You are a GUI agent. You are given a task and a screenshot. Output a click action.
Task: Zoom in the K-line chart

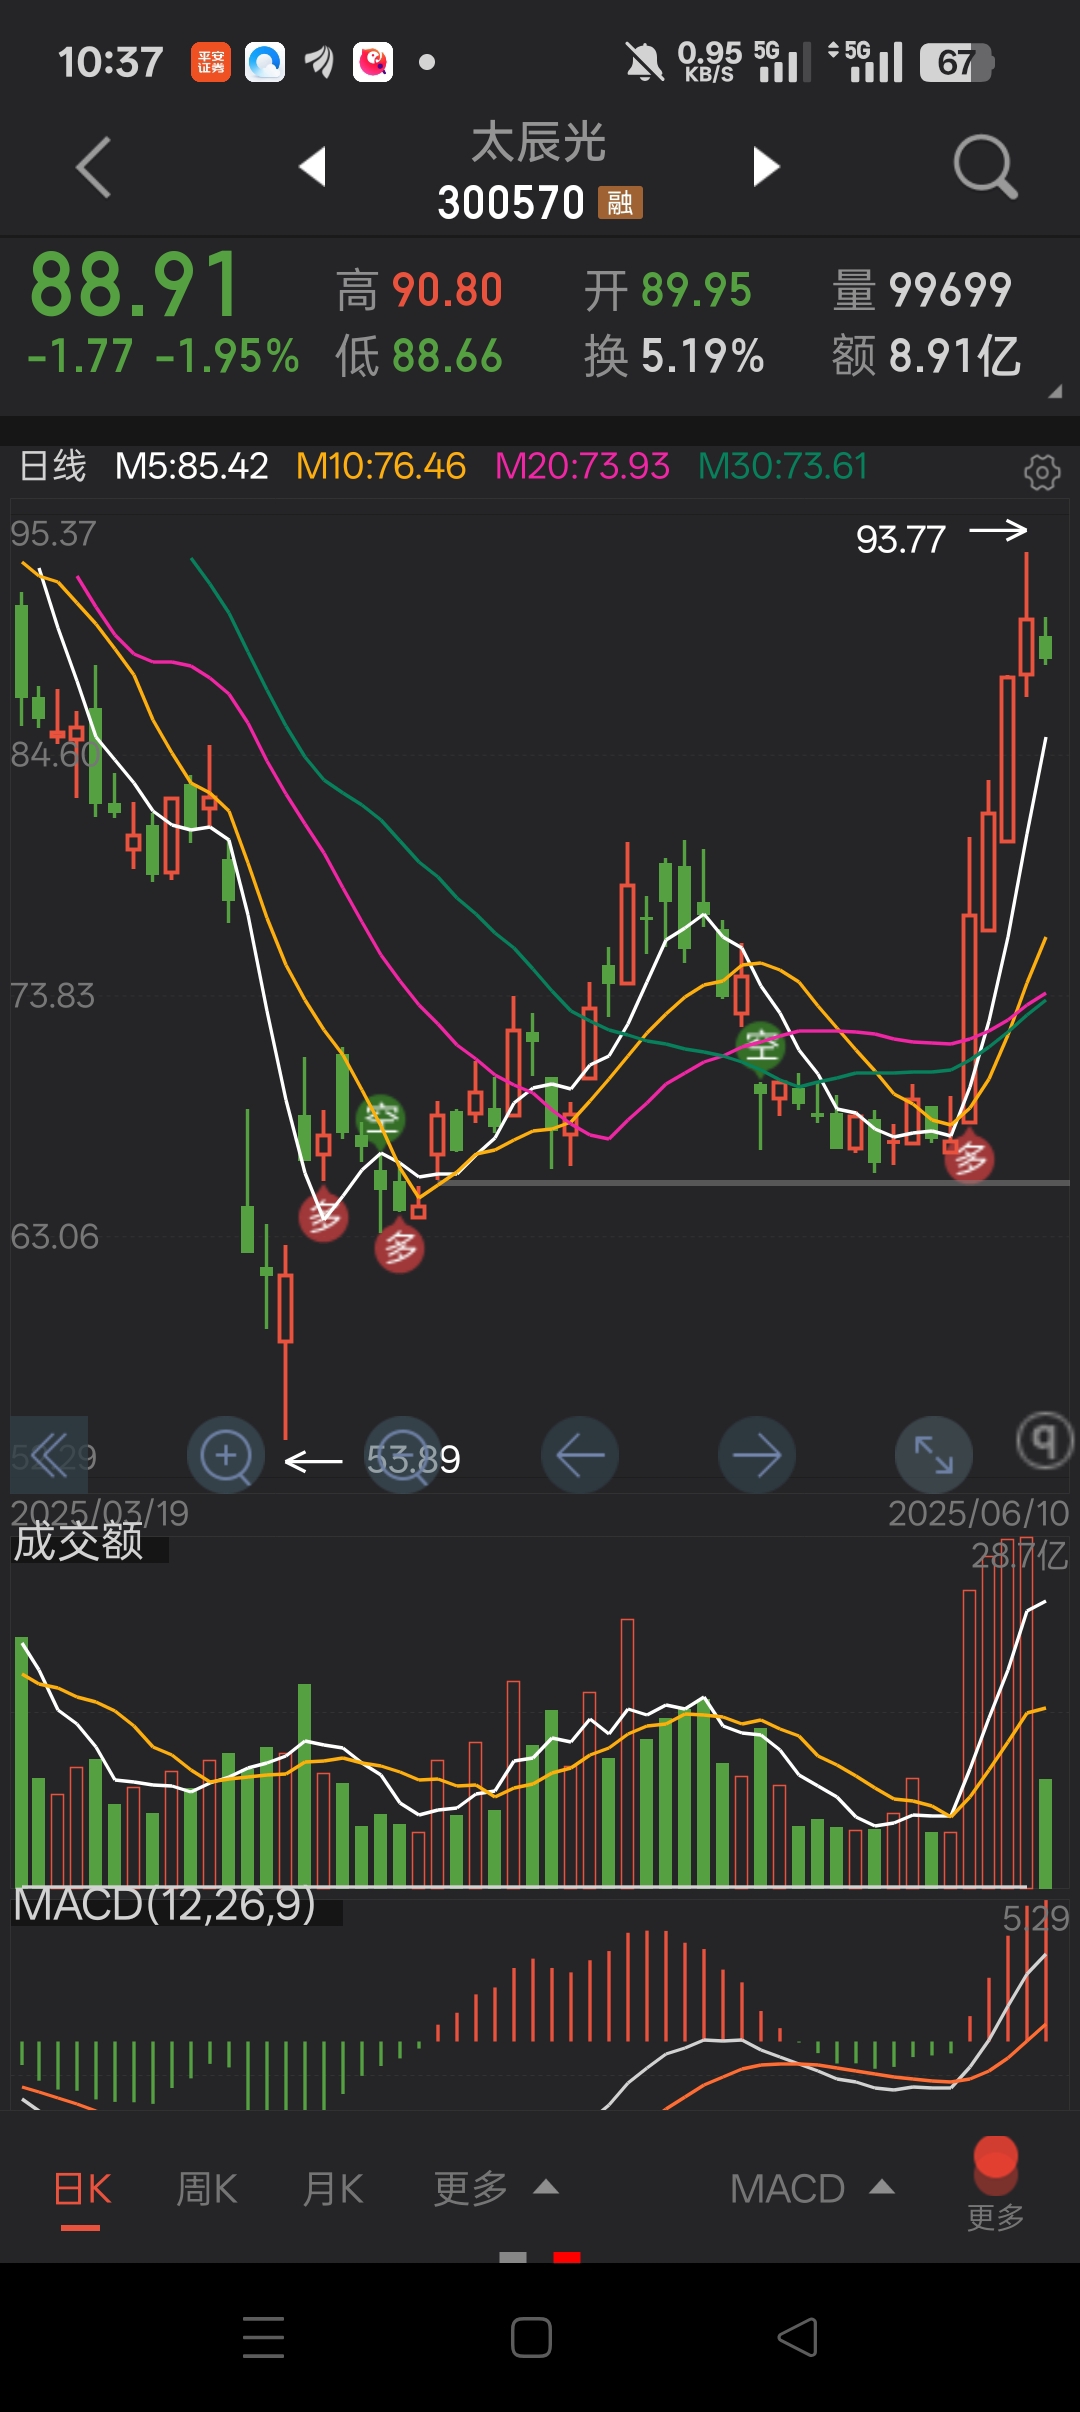(x=226, y=1455)
